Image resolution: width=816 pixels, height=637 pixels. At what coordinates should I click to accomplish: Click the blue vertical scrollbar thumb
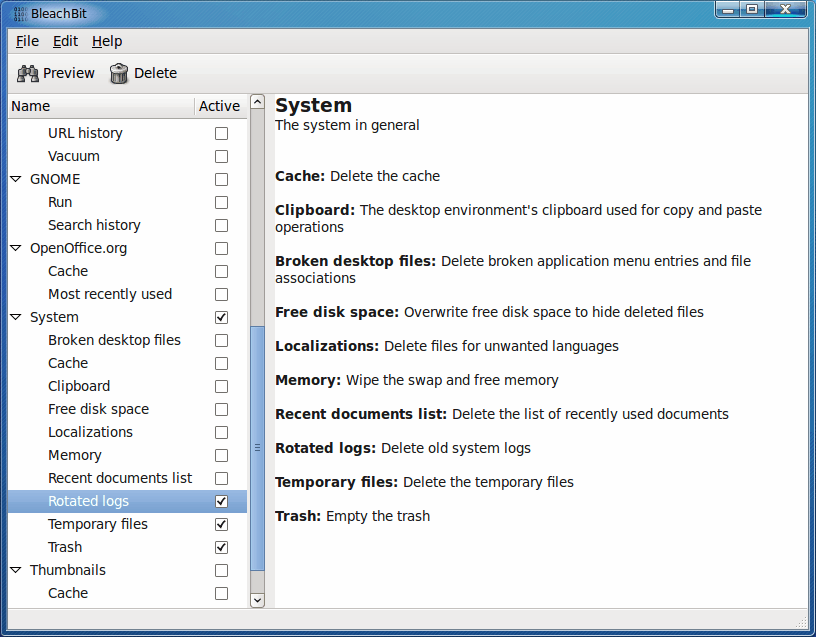pyautogui.click(x=258, y=448)
